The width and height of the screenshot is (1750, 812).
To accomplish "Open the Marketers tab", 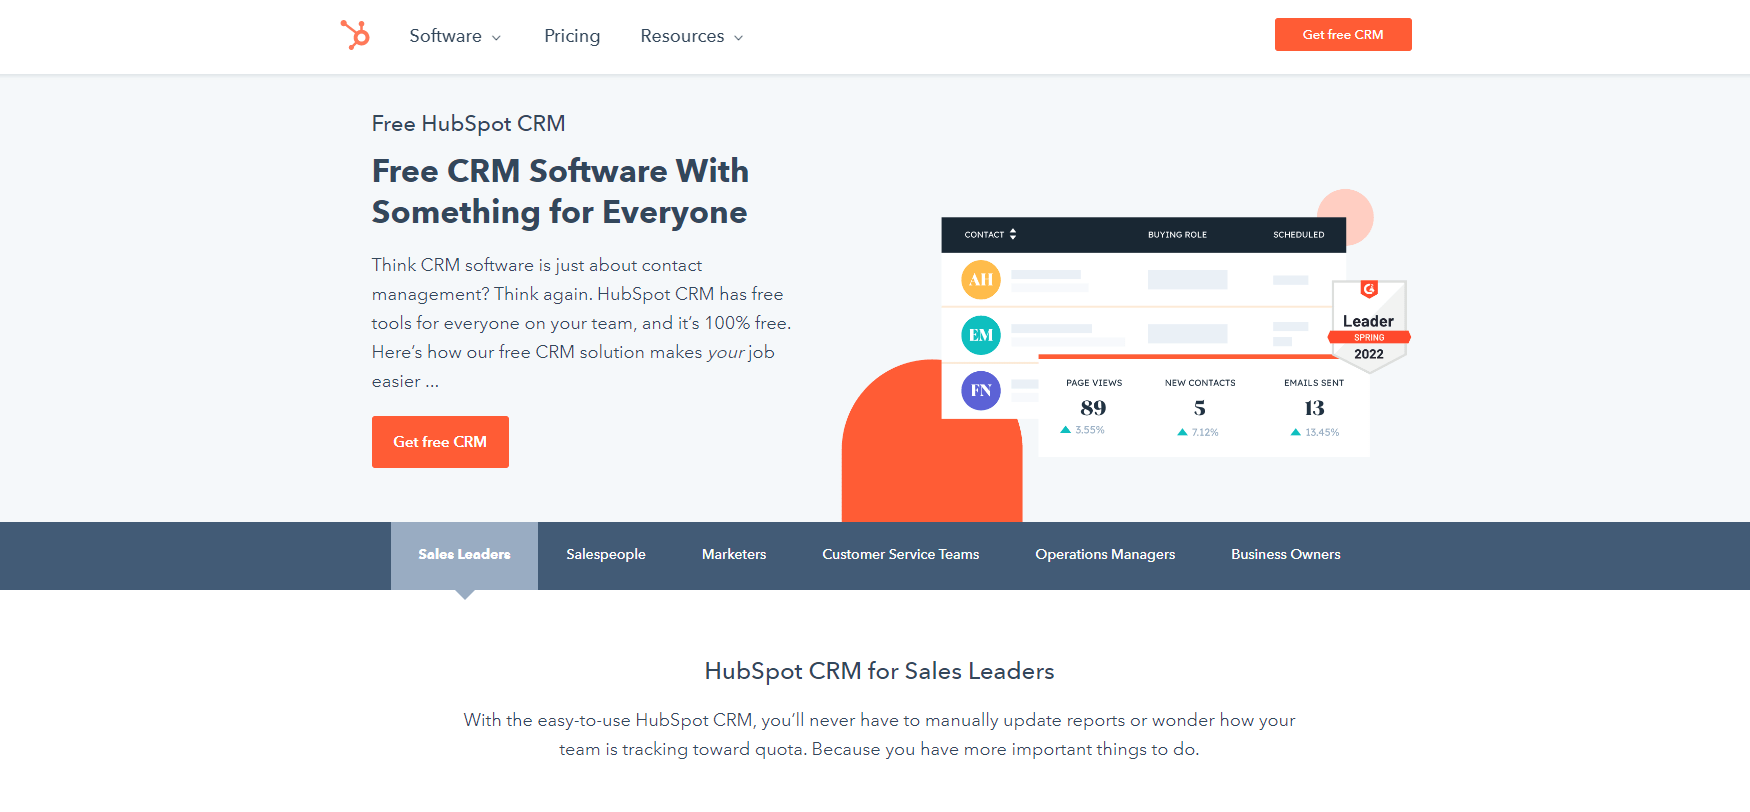I will [734, 555].
